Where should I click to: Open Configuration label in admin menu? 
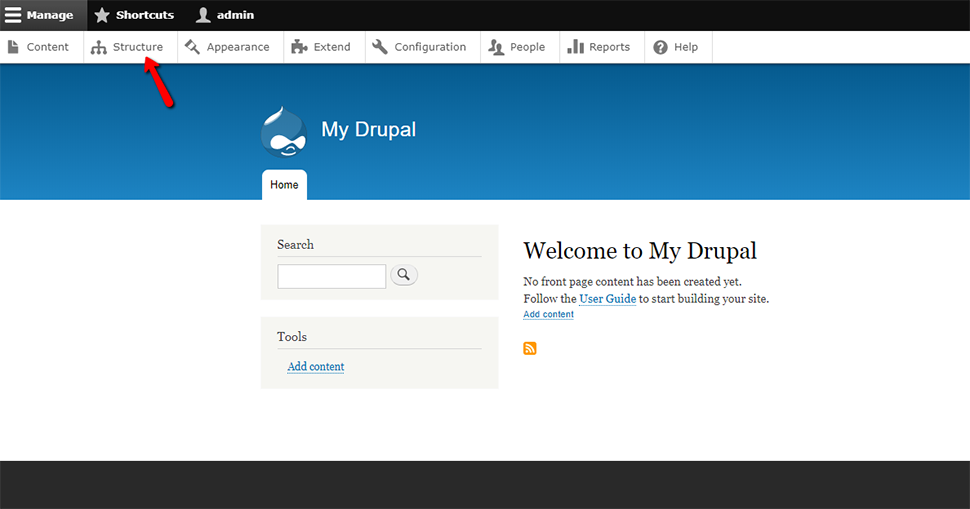click(430, 48)
